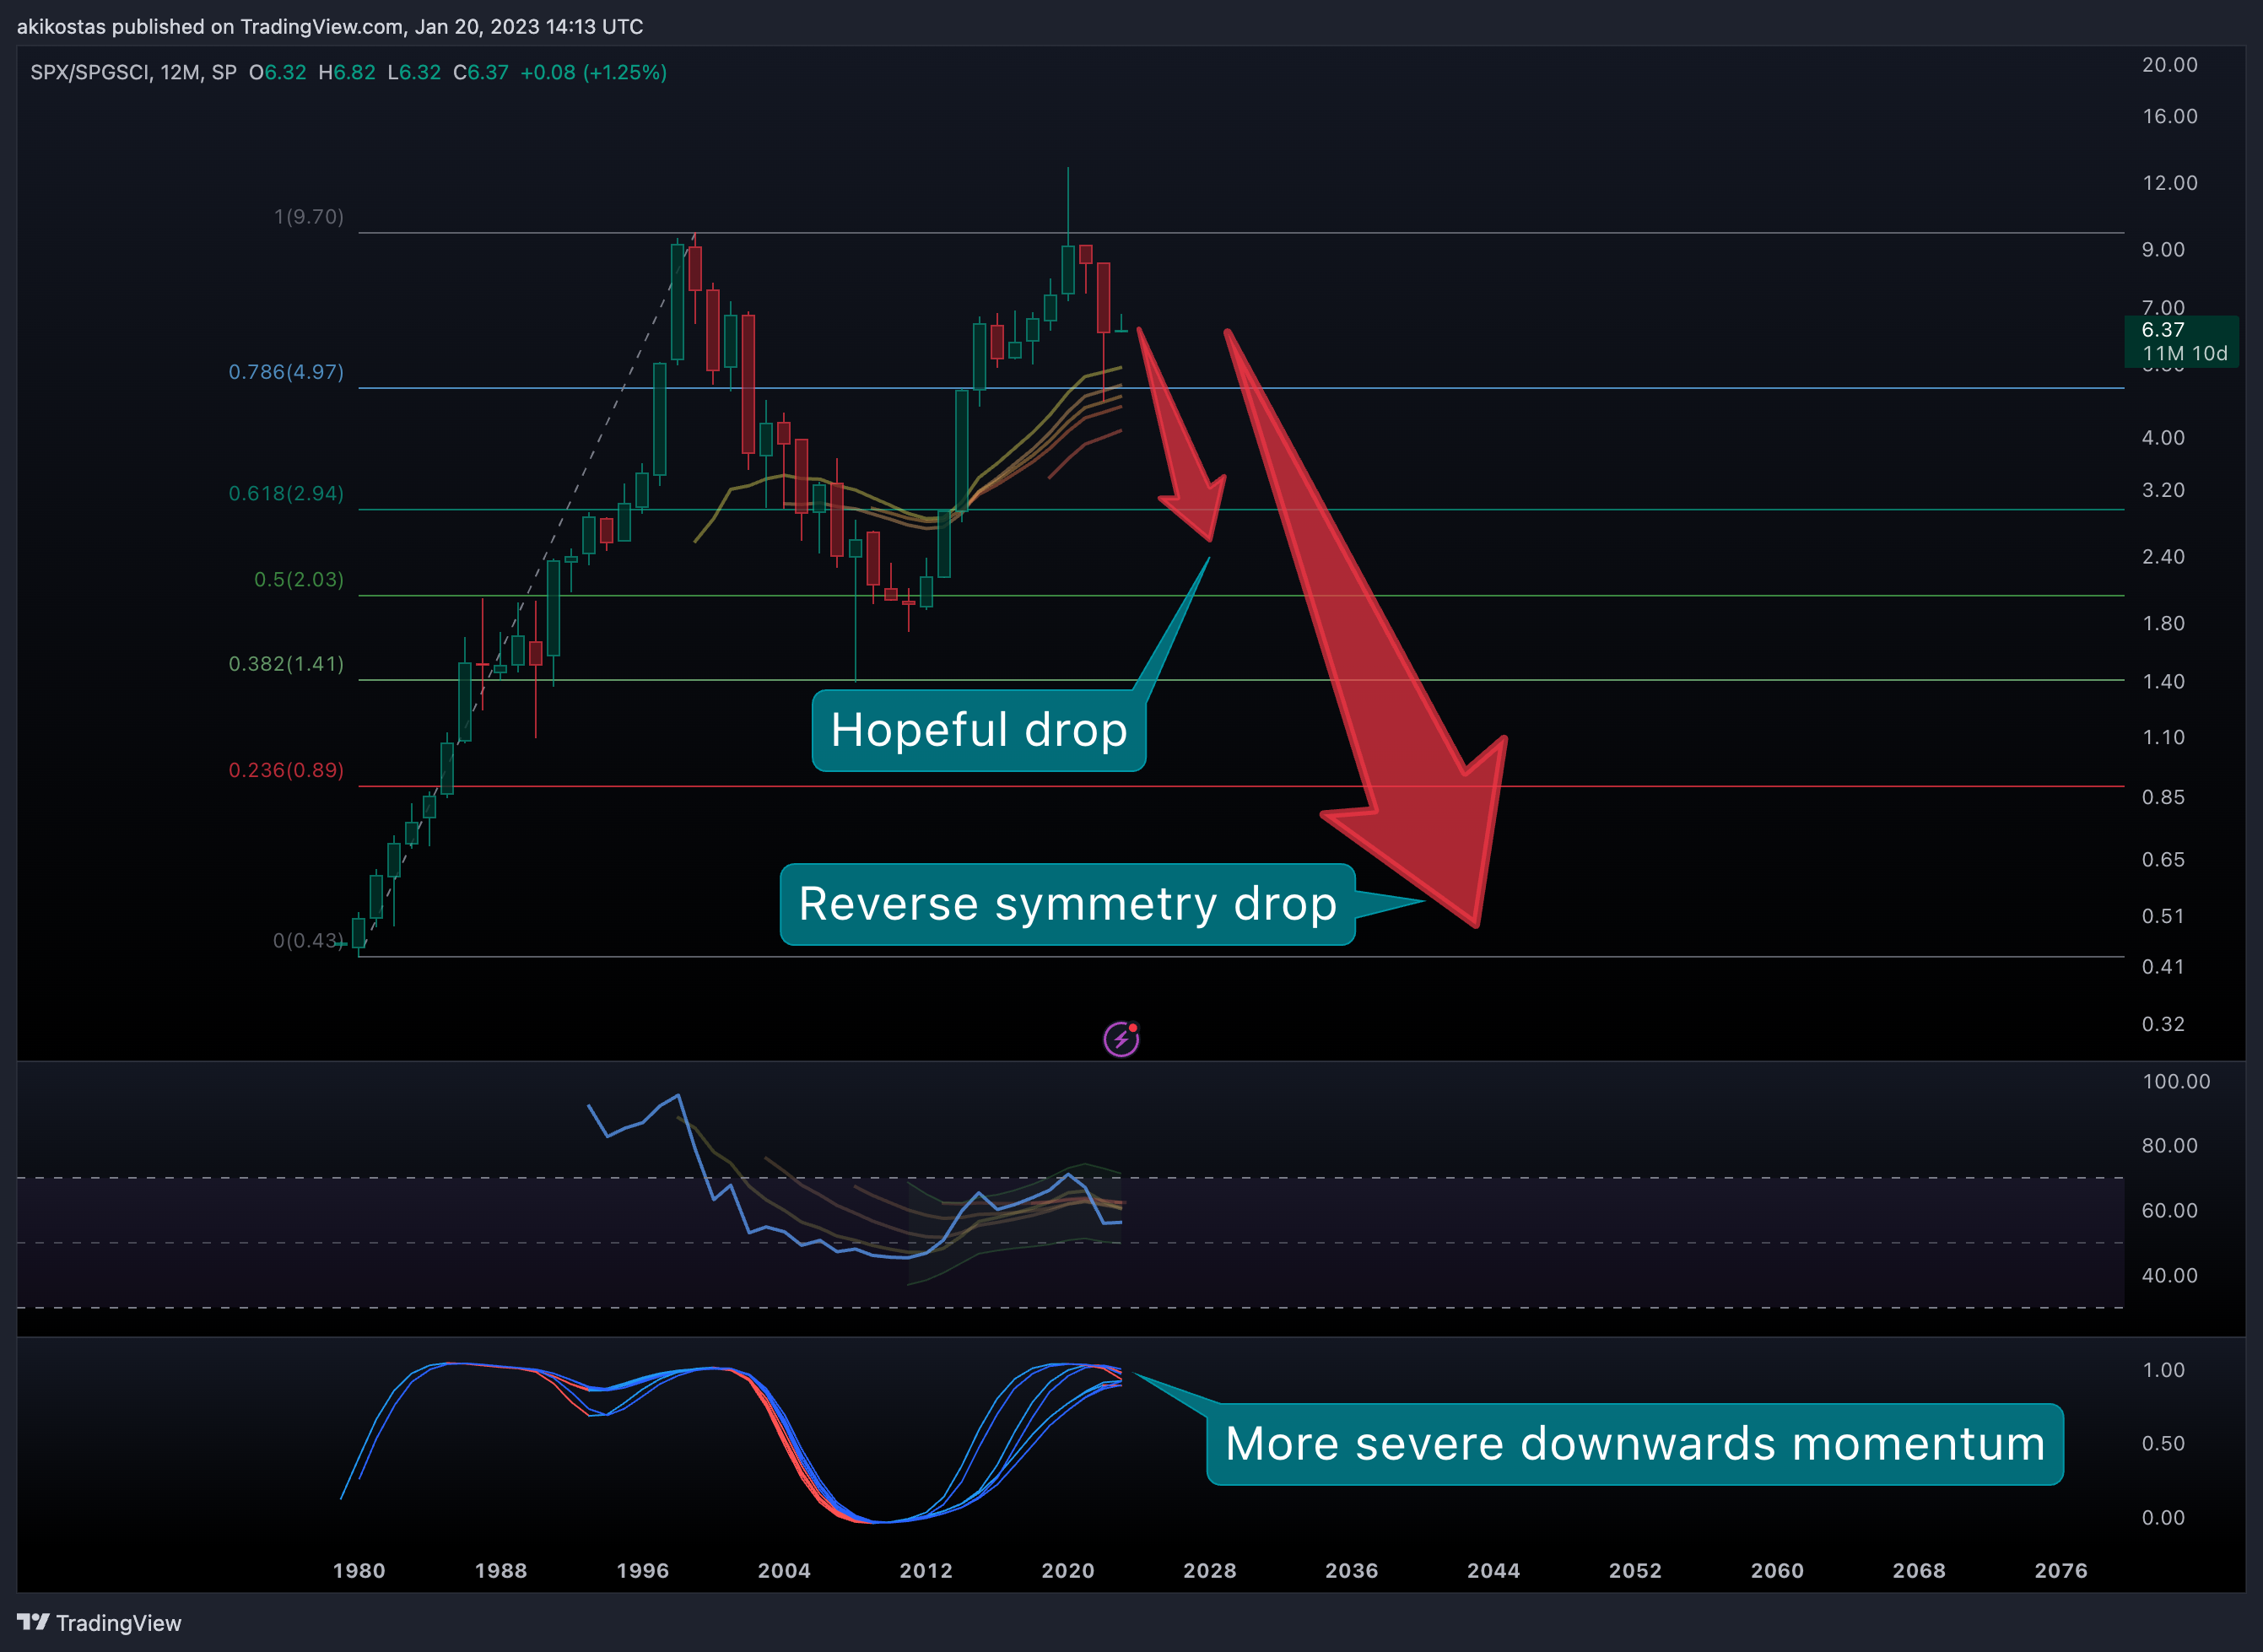Click the 11M 10d countdown label
Viewport: 2263px width, 1652px height.
[x=2185, y=353]
